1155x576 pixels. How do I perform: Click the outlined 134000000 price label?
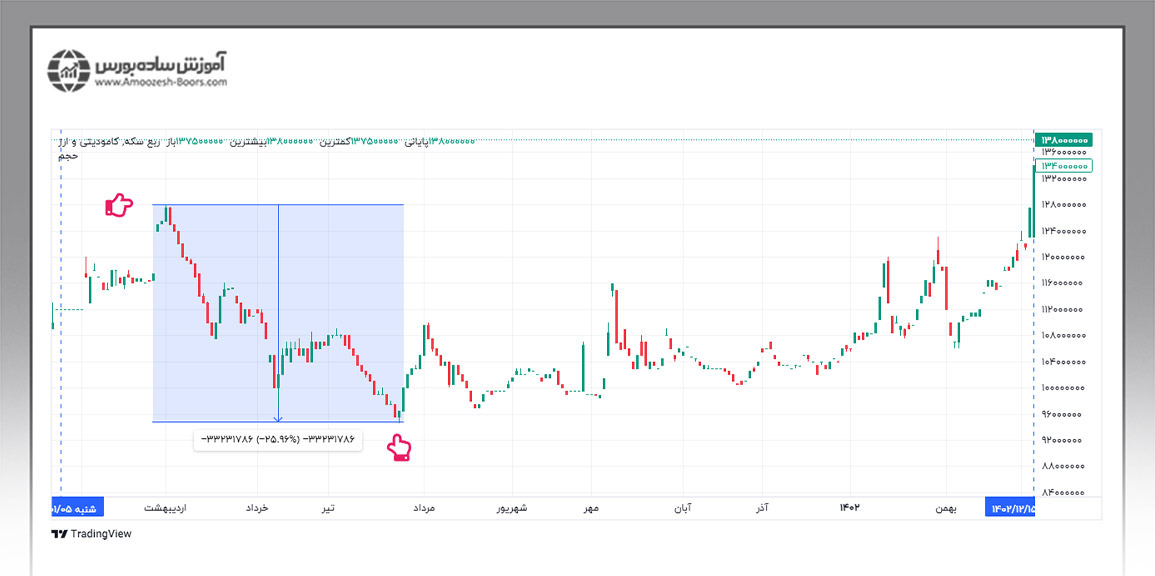tap(1064, 166)
